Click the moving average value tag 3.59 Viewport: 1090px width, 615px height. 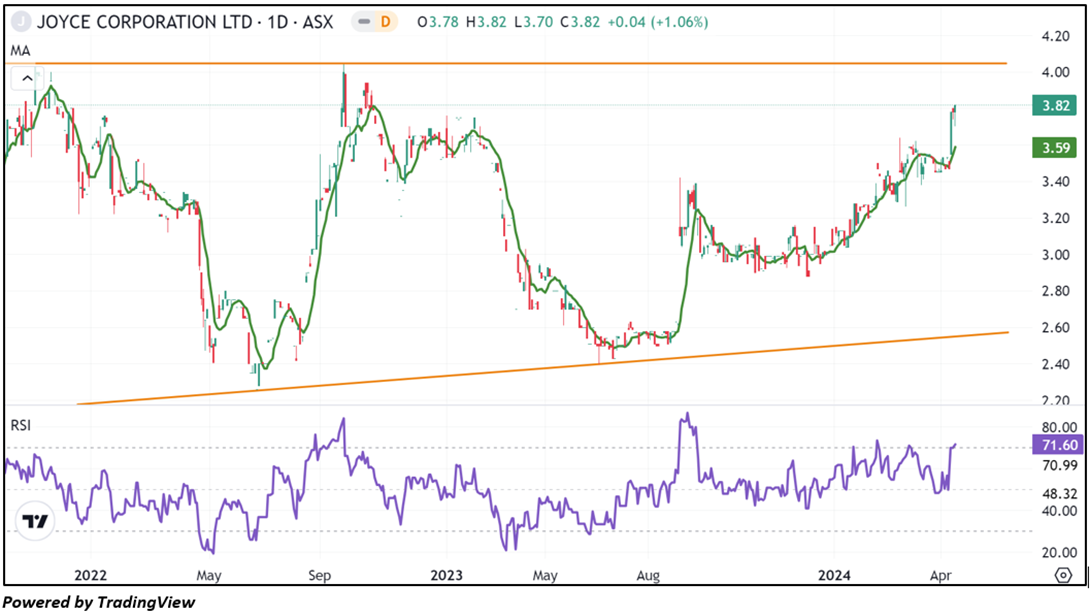coord(1055,147)
